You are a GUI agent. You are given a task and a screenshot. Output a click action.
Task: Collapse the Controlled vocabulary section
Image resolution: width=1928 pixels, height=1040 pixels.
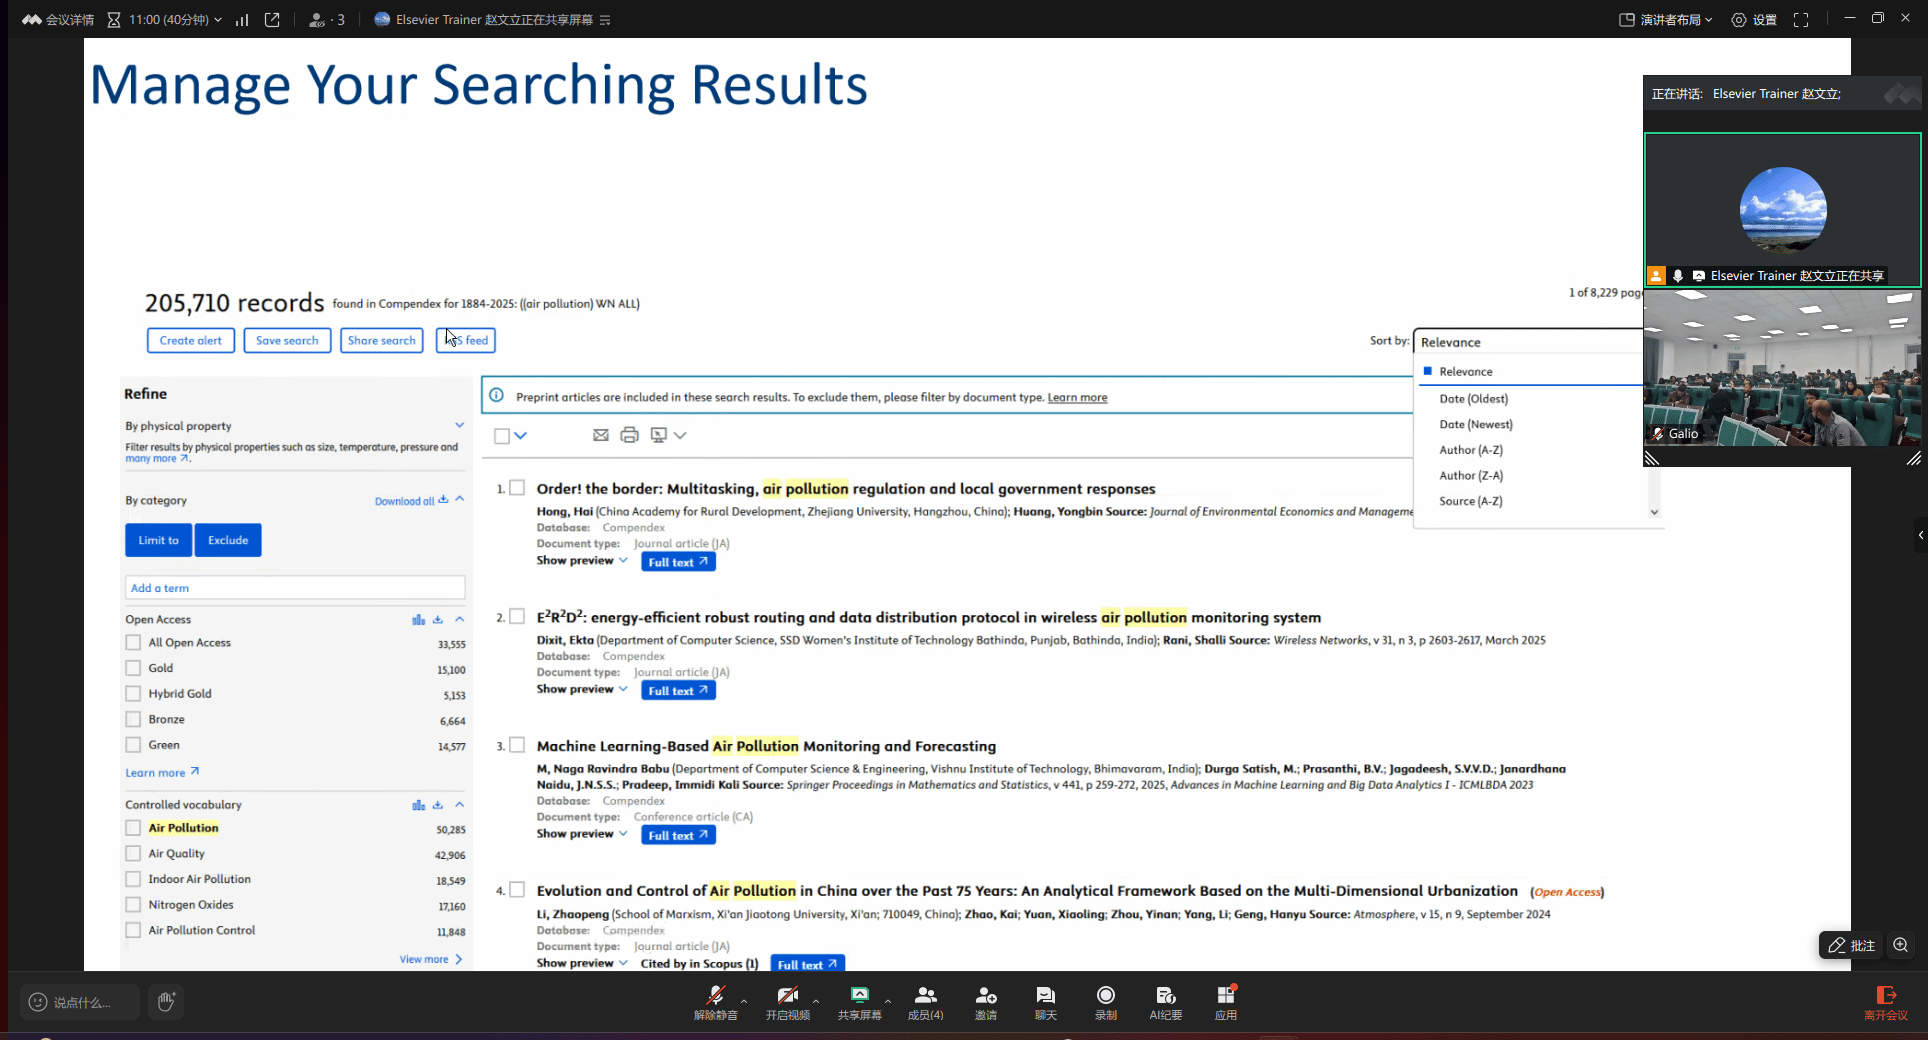coord(460,805)
